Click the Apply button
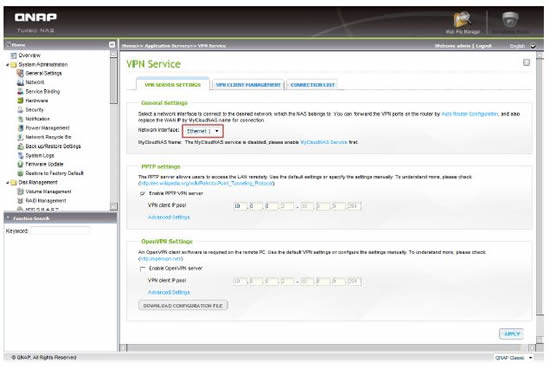Viewport: 550px width, 369px height. click(x=512, y=334)
